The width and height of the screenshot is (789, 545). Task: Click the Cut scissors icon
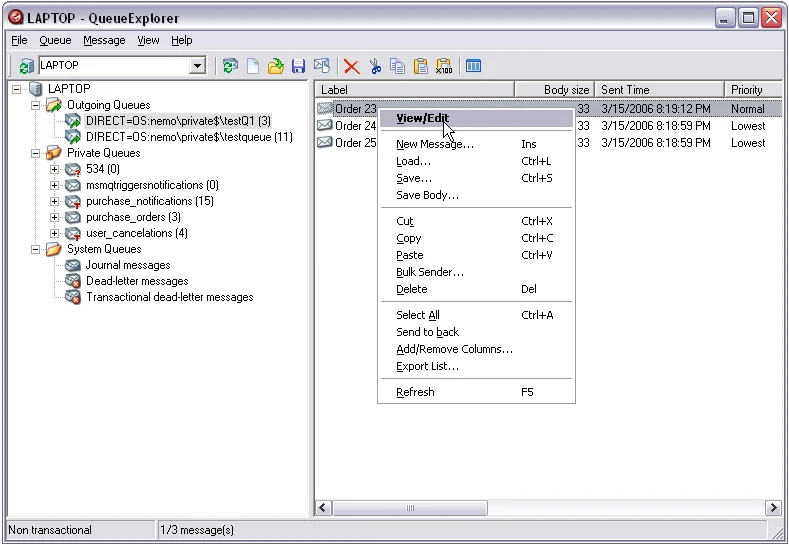375,66
